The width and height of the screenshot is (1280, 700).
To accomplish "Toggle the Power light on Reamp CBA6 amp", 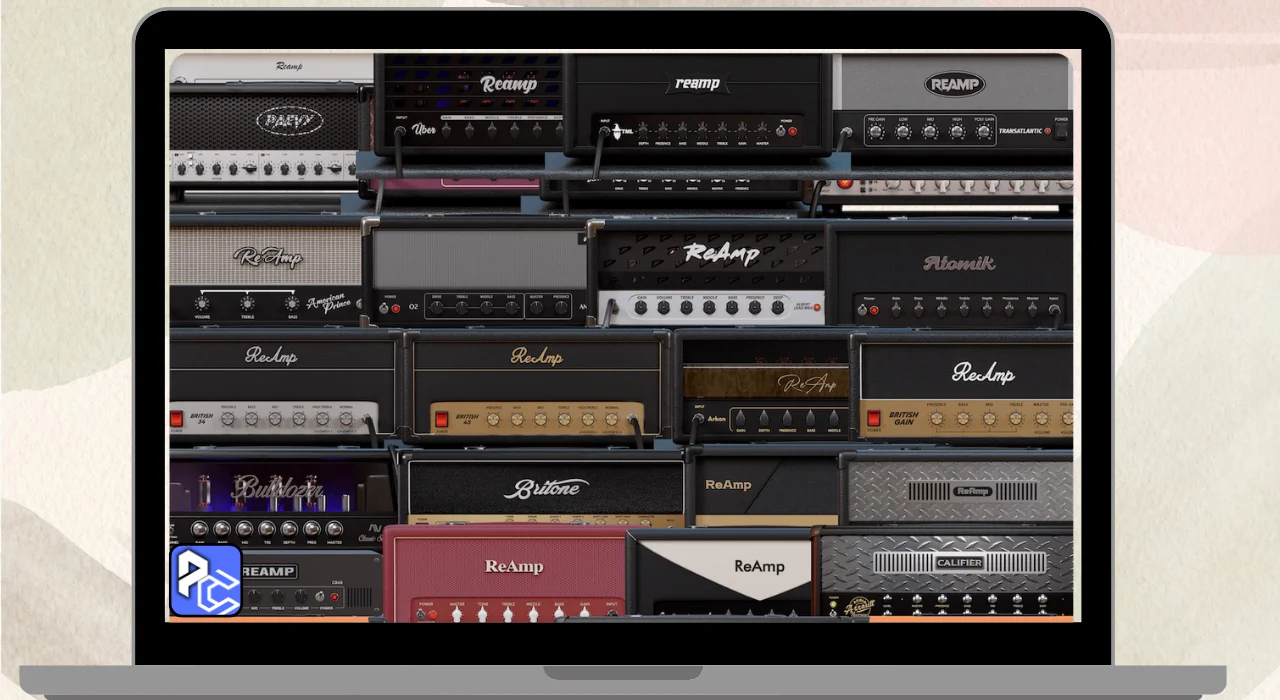I will click(334, 596).
